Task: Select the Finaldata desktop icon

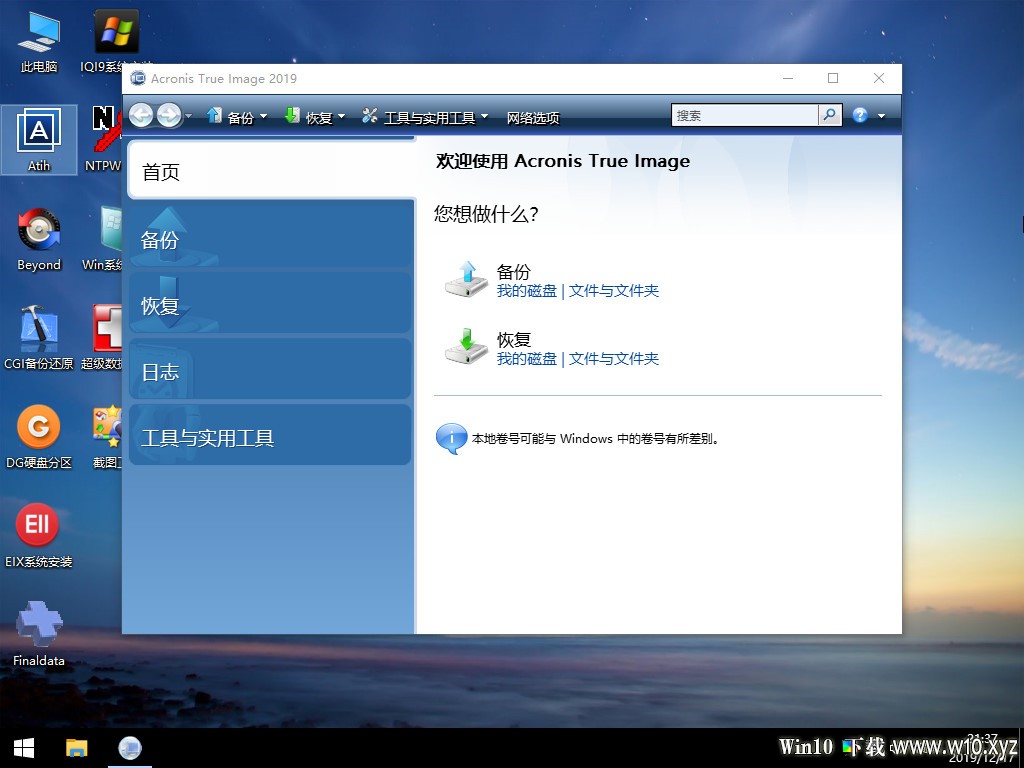Action: click(39, 635)
